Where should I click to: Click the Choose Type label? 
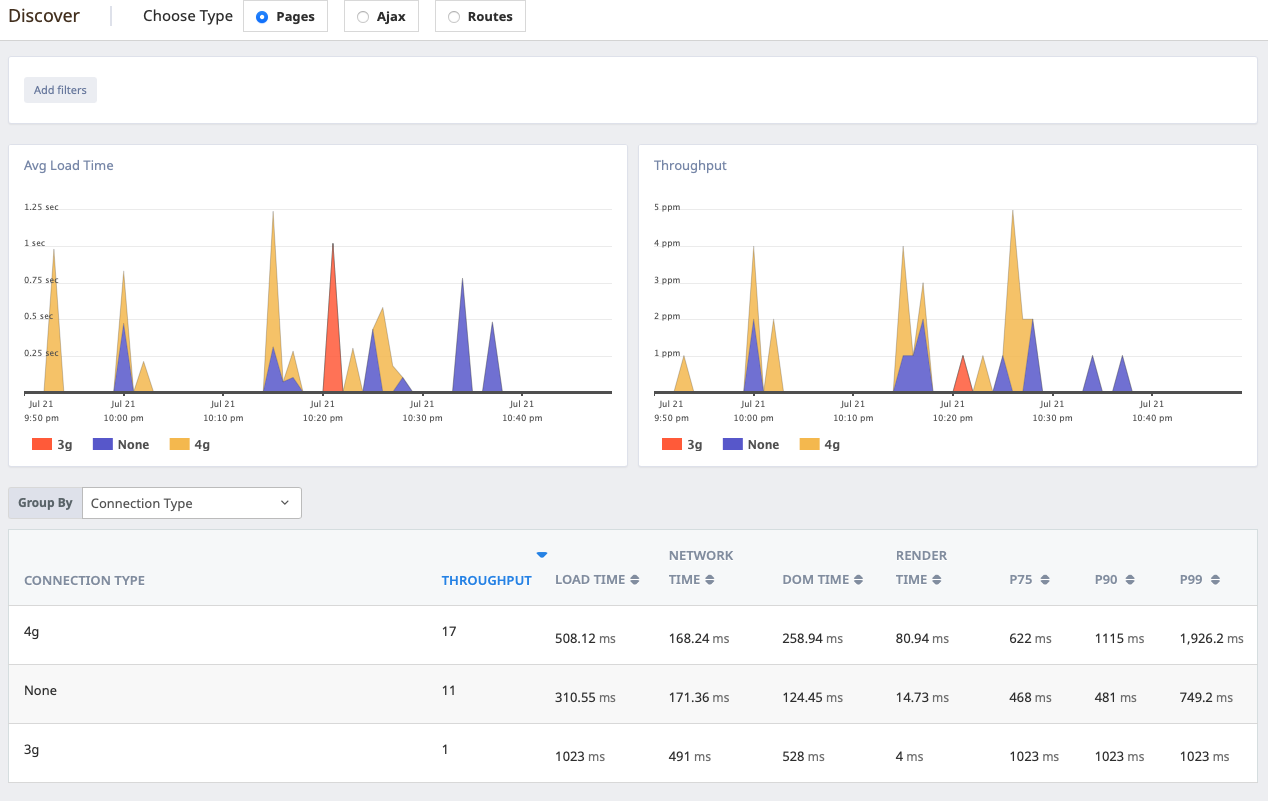coord(188,16)
